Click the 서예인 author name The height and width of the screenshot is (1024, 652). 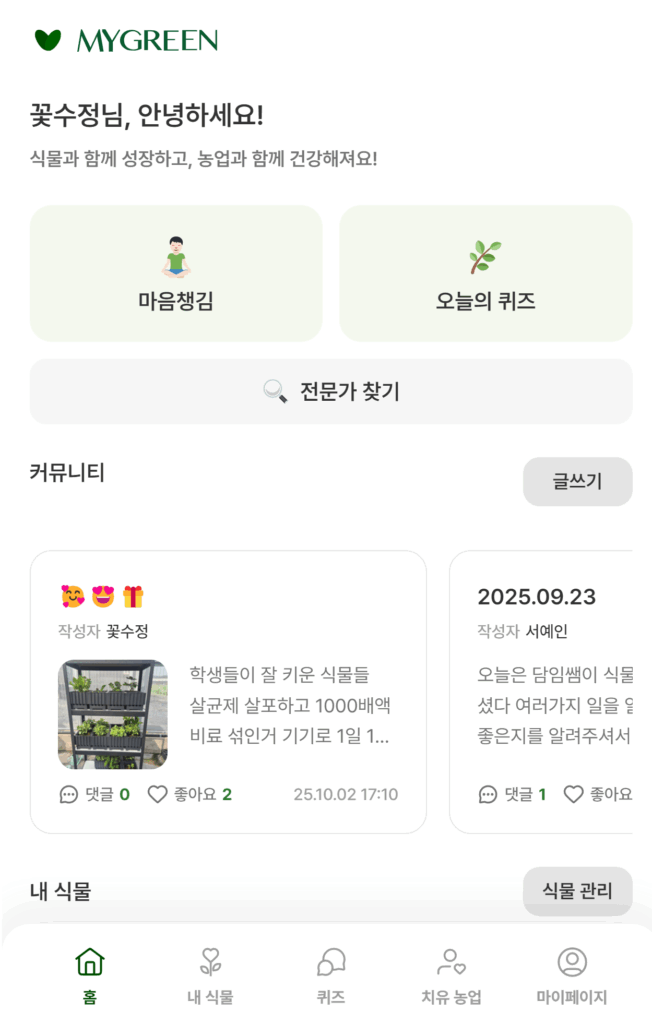coord(546,631)
